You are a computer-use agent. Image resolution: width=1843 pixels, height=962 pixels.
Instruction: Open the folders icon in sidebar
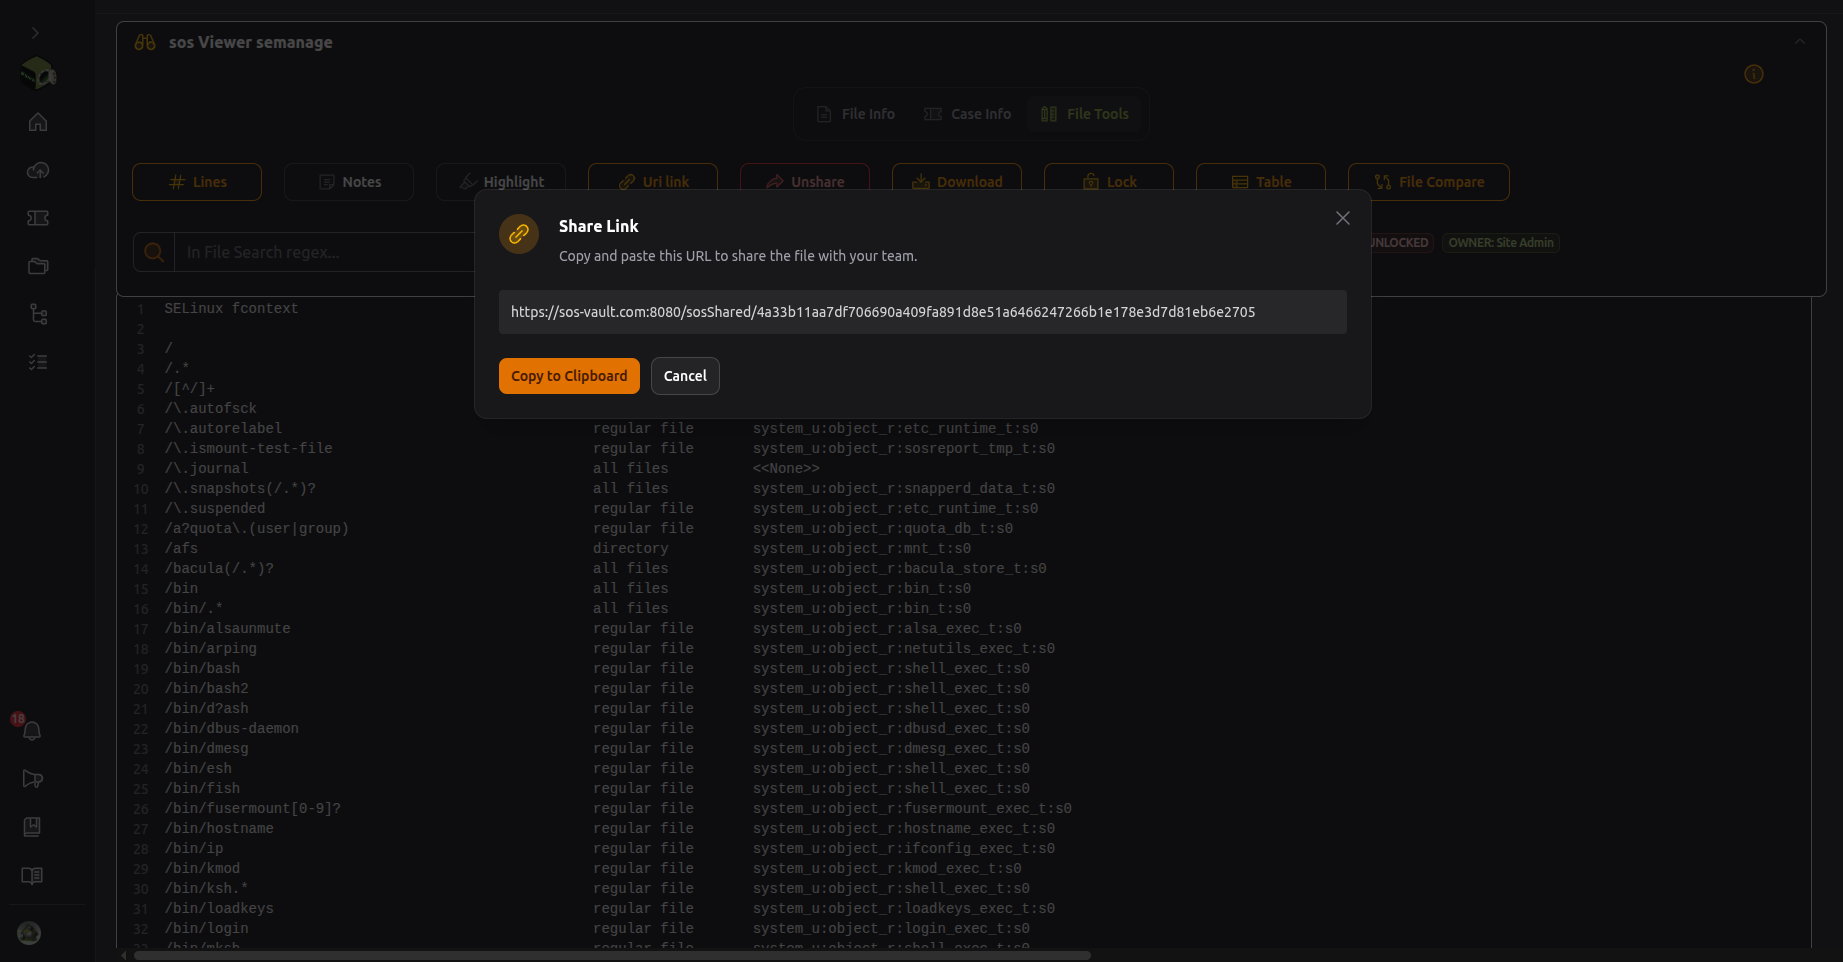[x=38, y=266]
